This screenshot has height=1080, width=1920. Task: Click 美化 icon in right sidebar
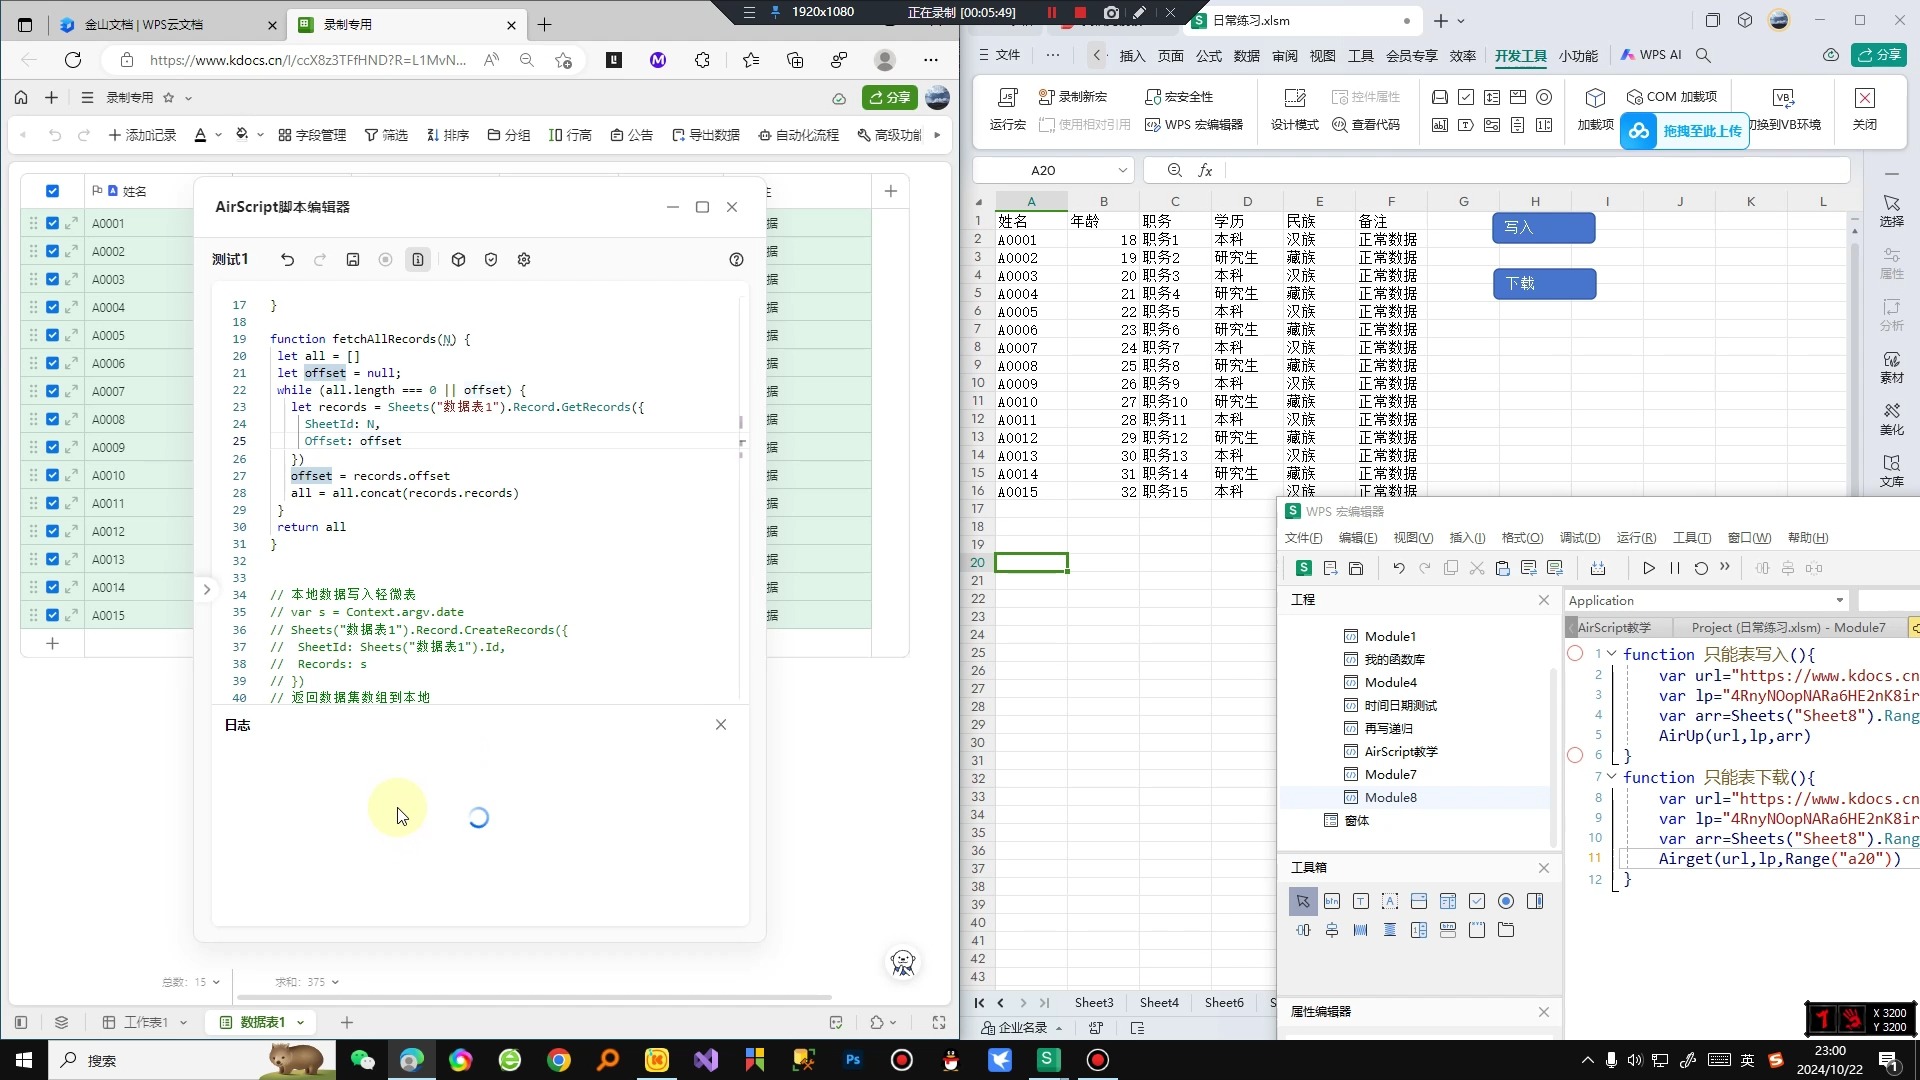click(x=1891, y=419)
